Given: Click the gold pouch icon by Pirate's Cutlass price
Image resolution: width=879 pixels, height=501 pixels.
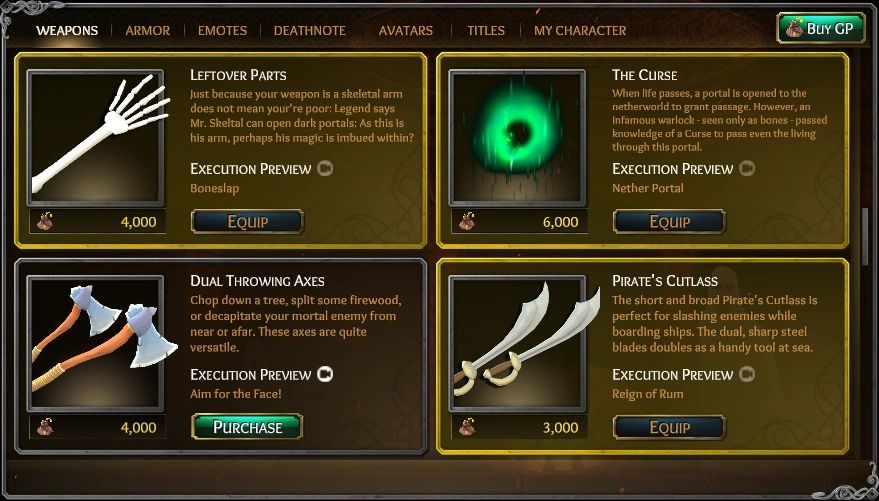Looking at the screenshot, I should (467, 428).
